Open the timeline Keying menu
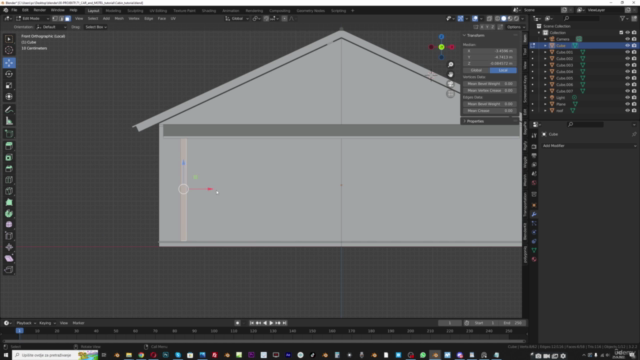 coord(47,323)
